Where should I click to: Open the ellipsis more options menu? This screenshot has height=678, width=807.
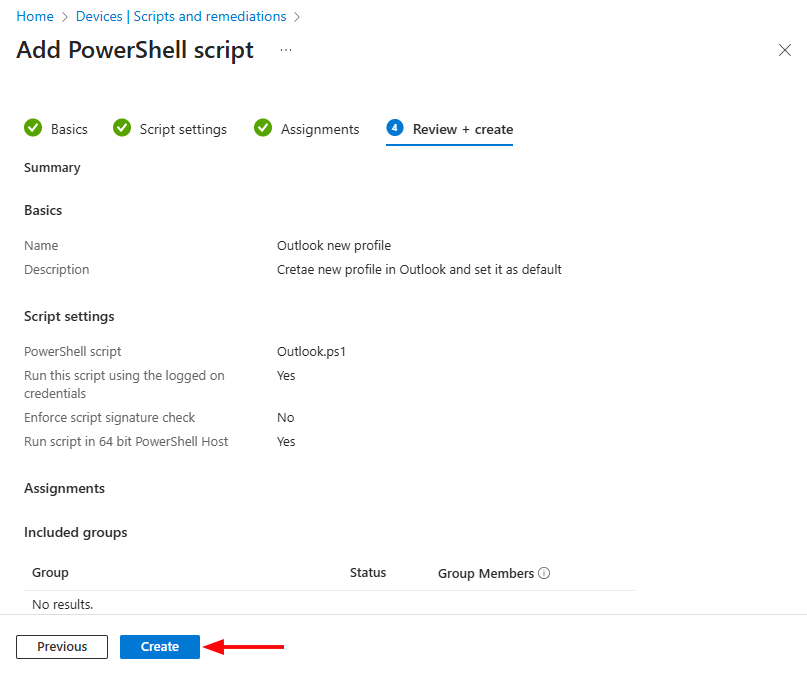coord(286,50)
